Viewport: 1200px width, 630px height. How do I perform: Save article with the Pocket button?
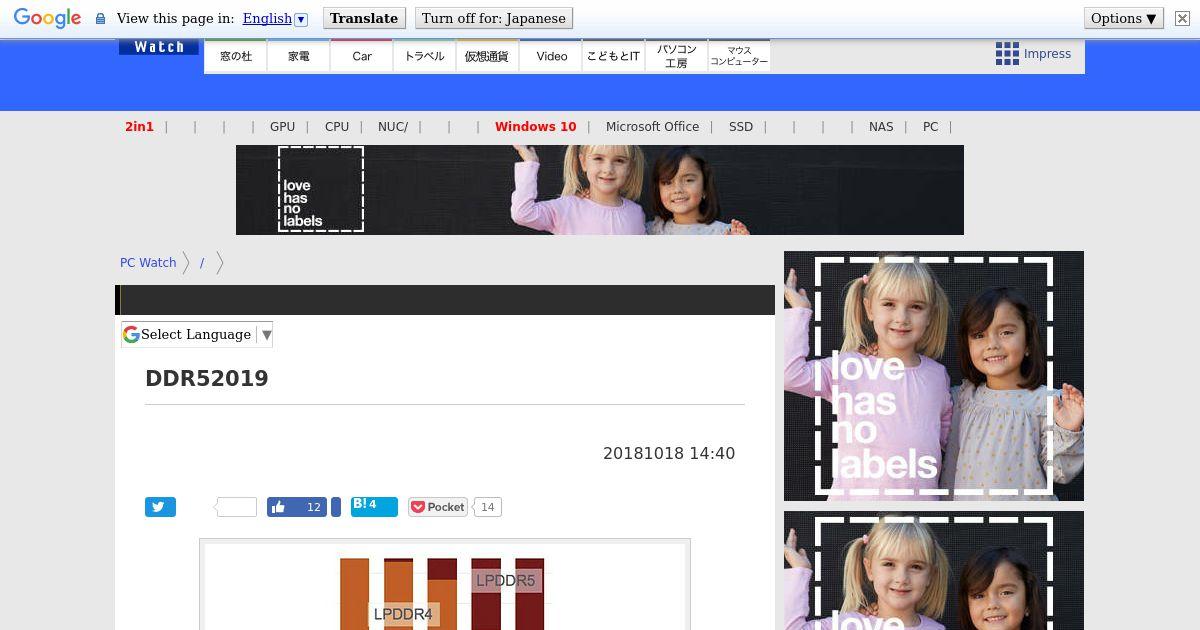point(437,507)
